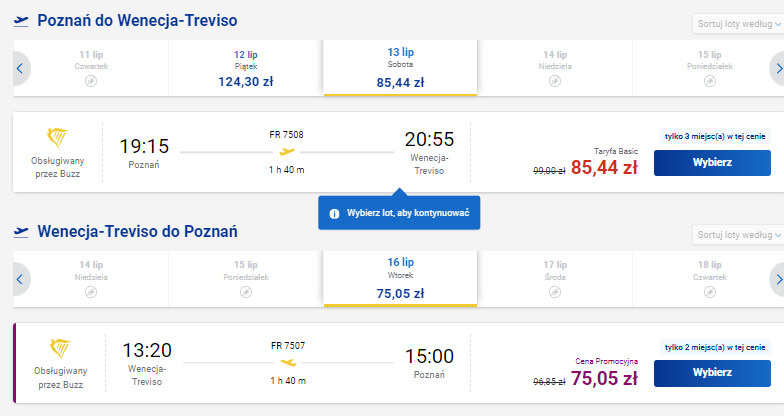
Task: Click the FR 7507 flight plane icon
Action: pos(288,362)
